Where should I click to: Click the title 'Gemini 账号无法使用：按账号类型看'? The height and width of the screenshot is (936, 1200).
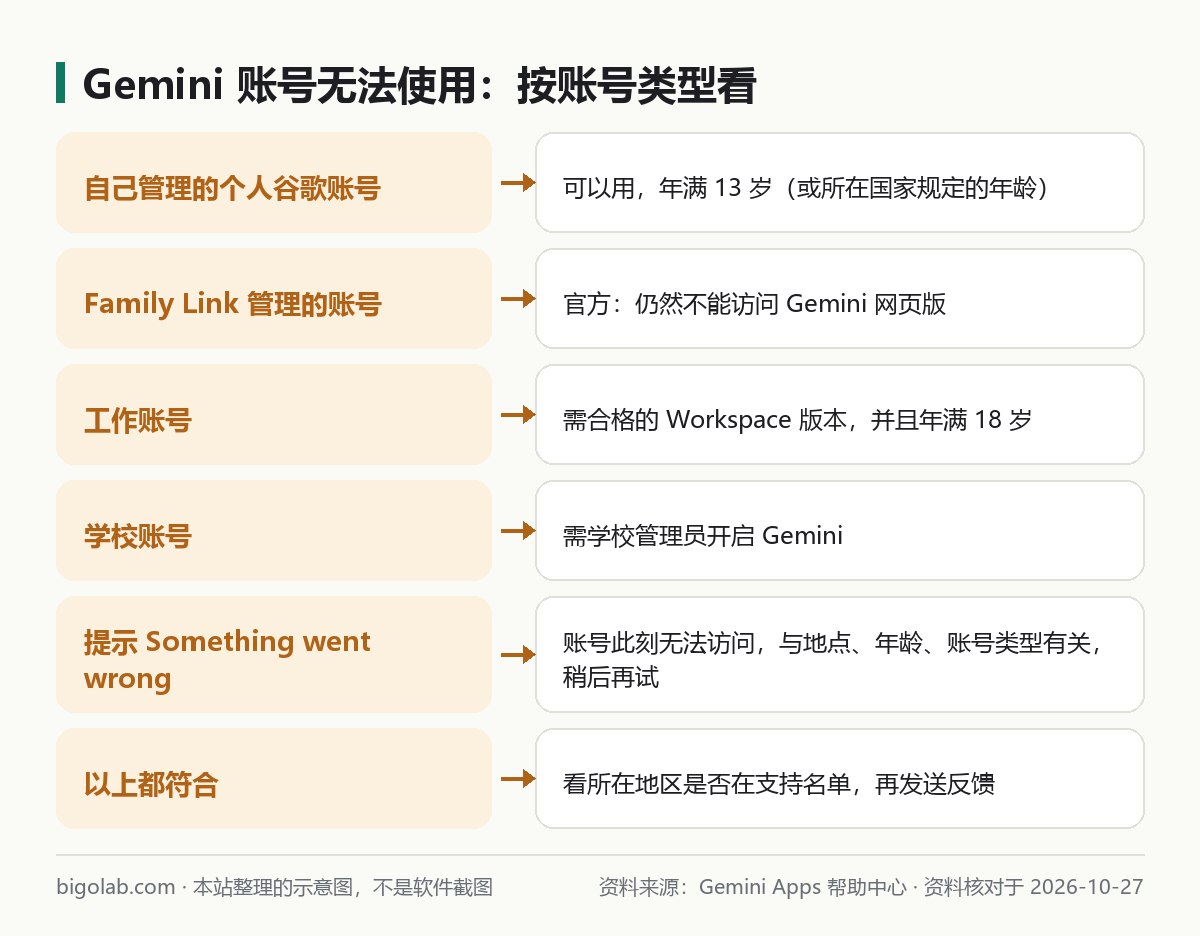tap(419, 85)
